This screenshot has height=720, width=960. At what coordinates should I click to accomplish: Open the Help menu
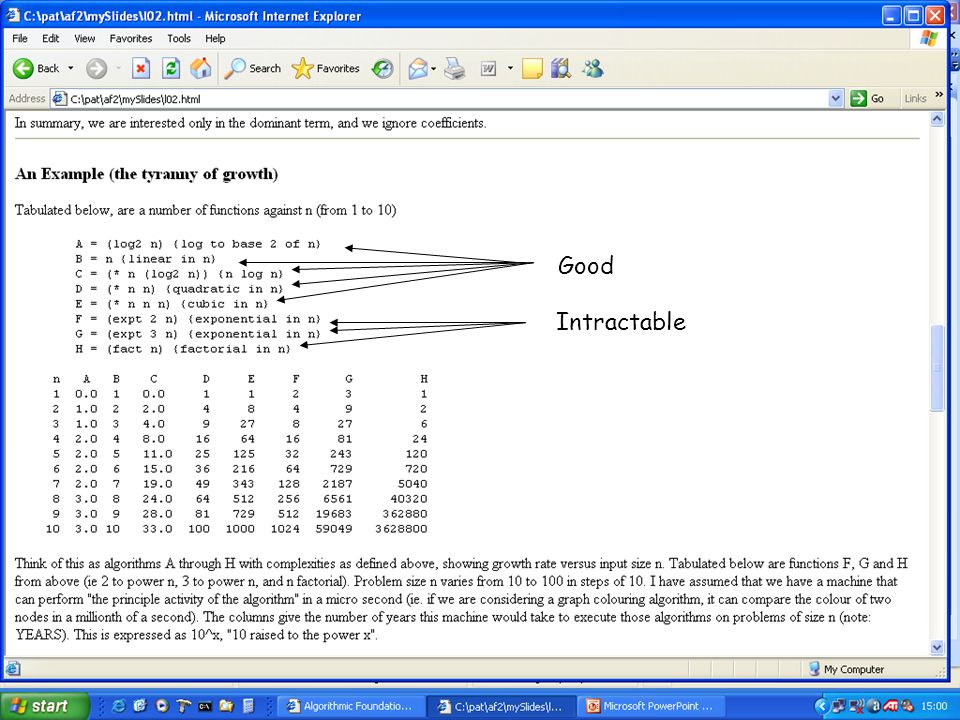tap(215, 39)
